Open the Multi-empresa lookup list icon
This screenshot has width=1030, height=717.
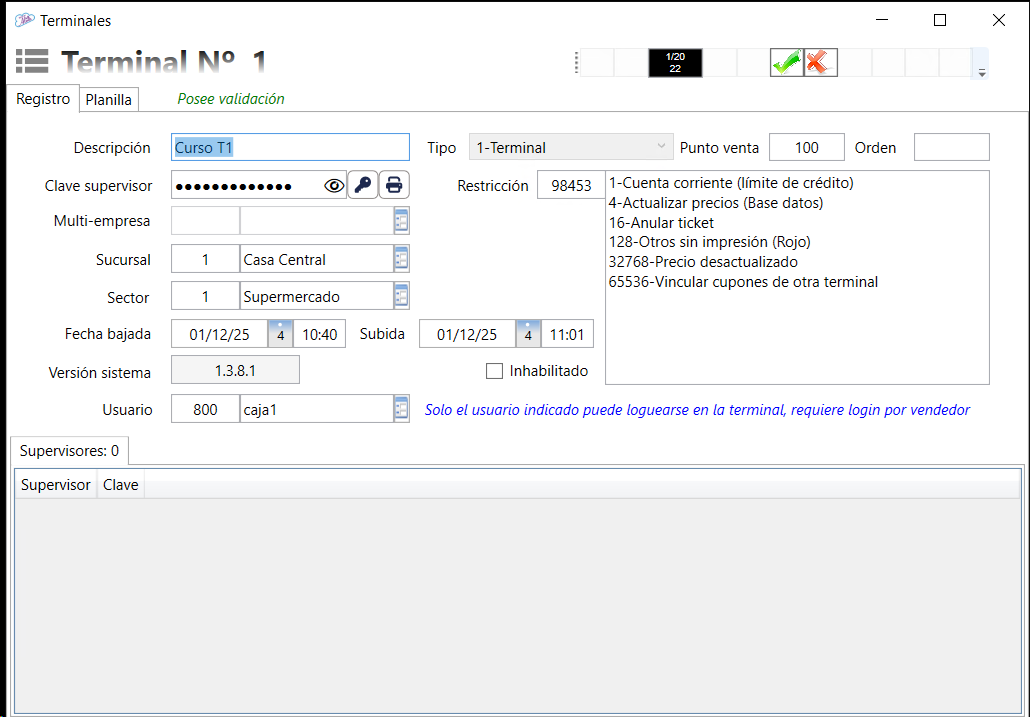(401, 221)
